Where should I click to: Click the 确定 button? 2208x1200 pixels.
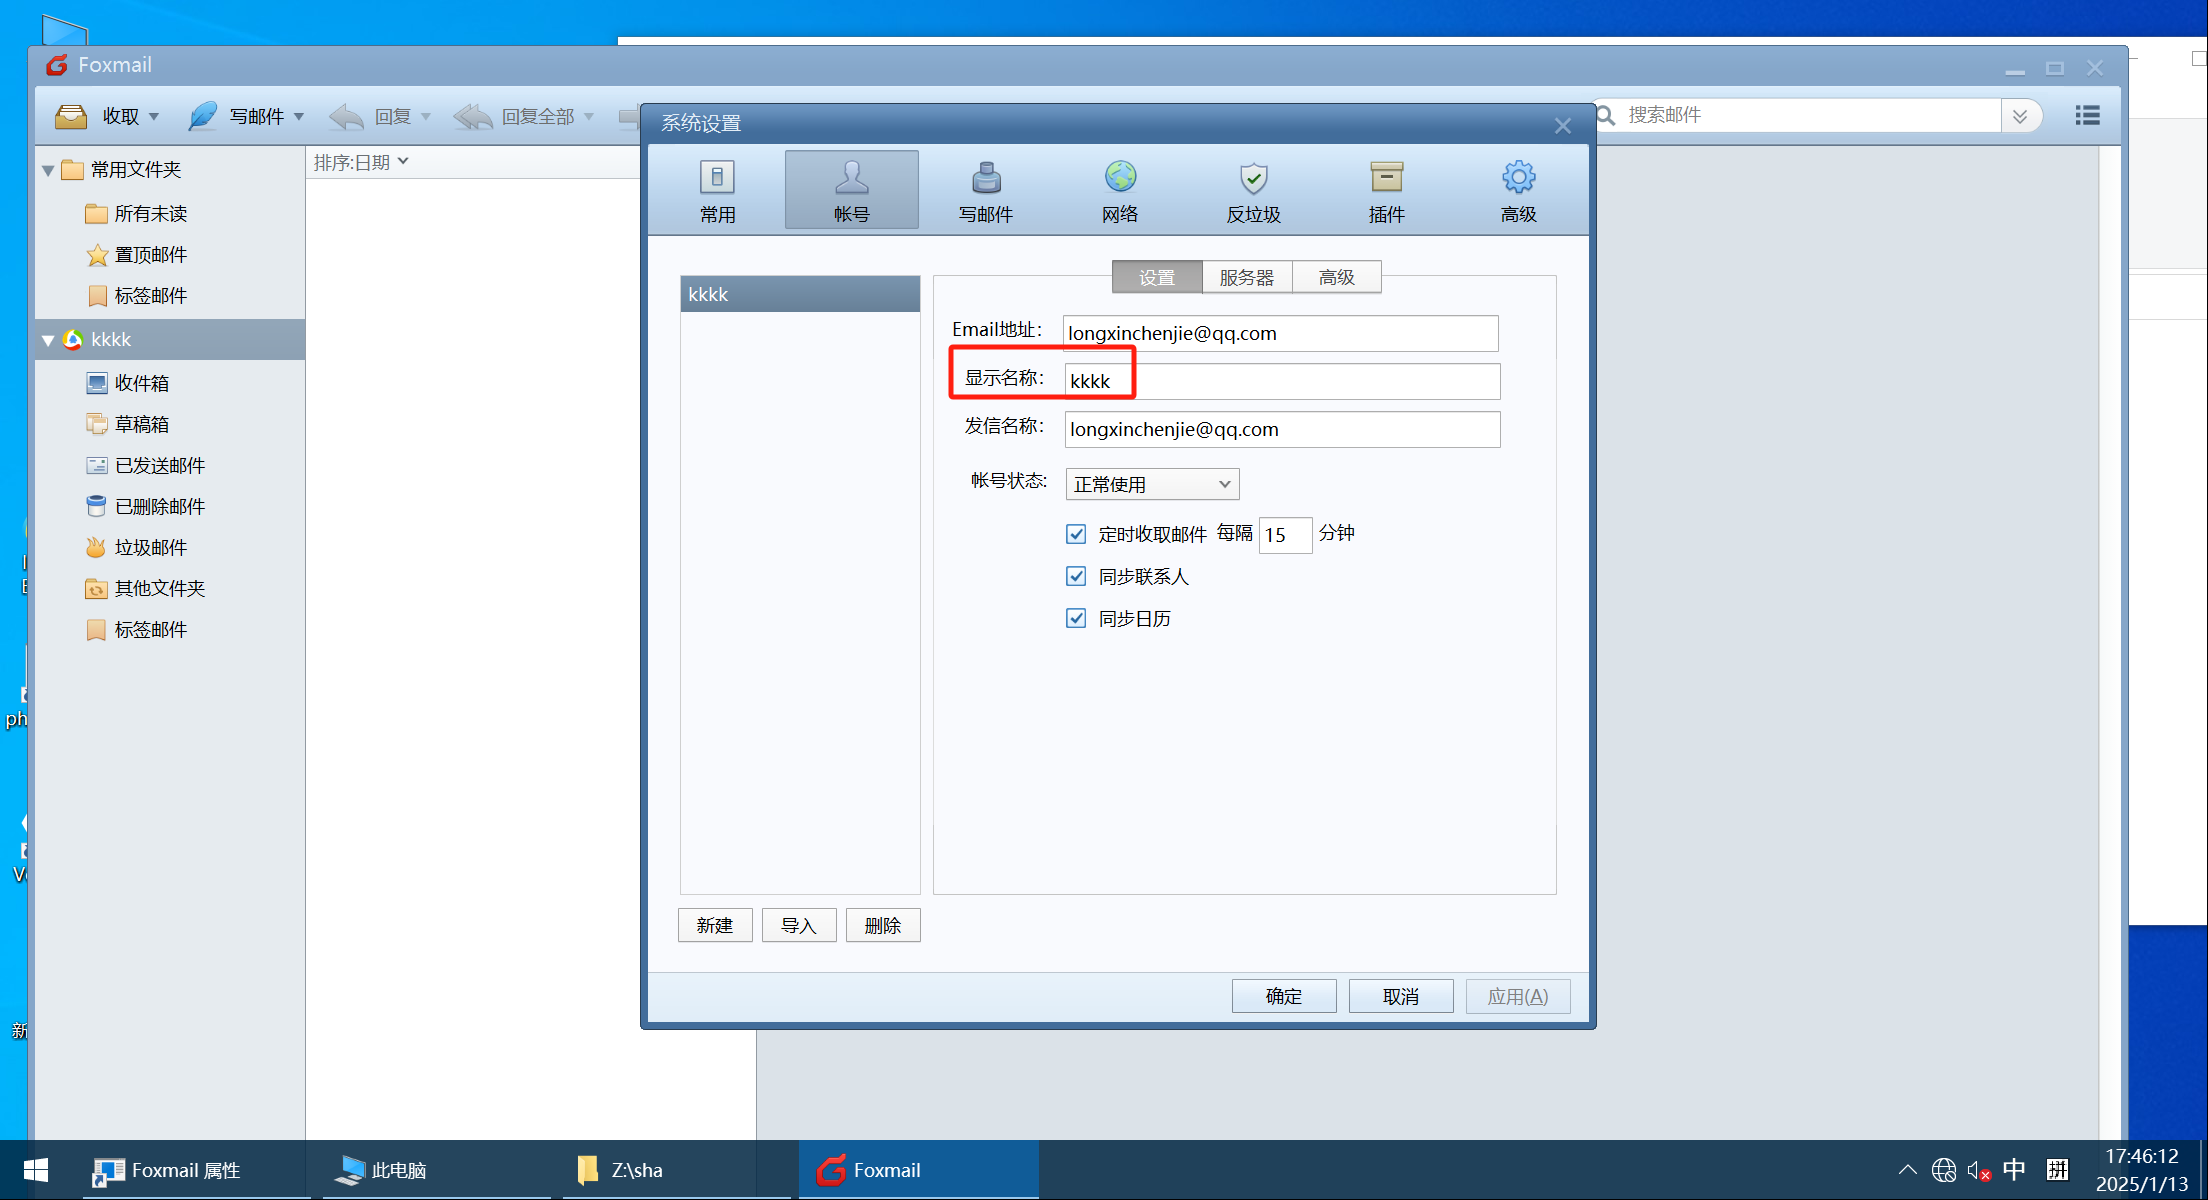click(1283, 996)
